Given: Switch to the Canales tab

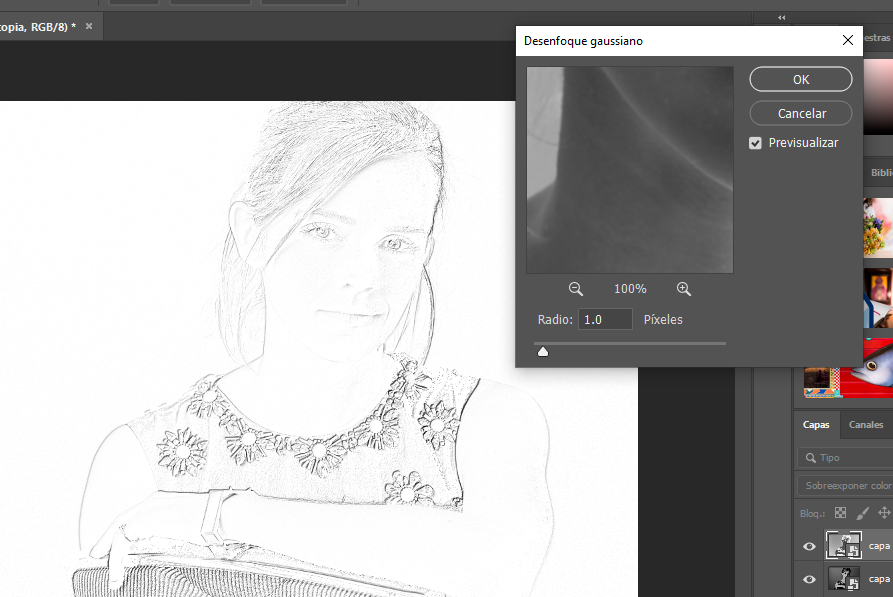Looking at the screenshot, I should (x=865, y=424).
